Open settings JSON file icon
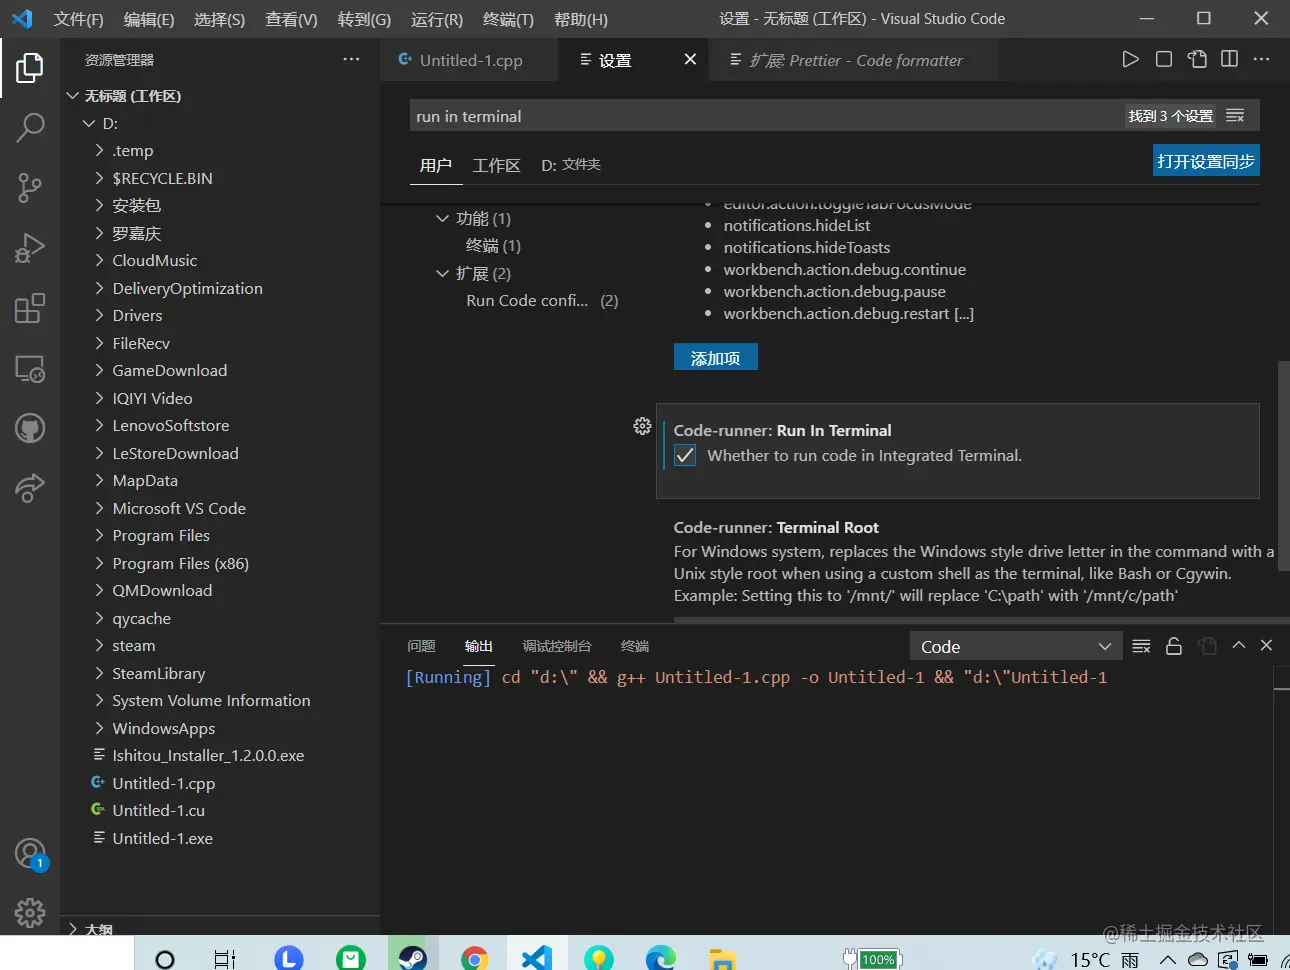Viewport: 1290px width, 970px height. pyautogui.click(x=1197, y=59)
